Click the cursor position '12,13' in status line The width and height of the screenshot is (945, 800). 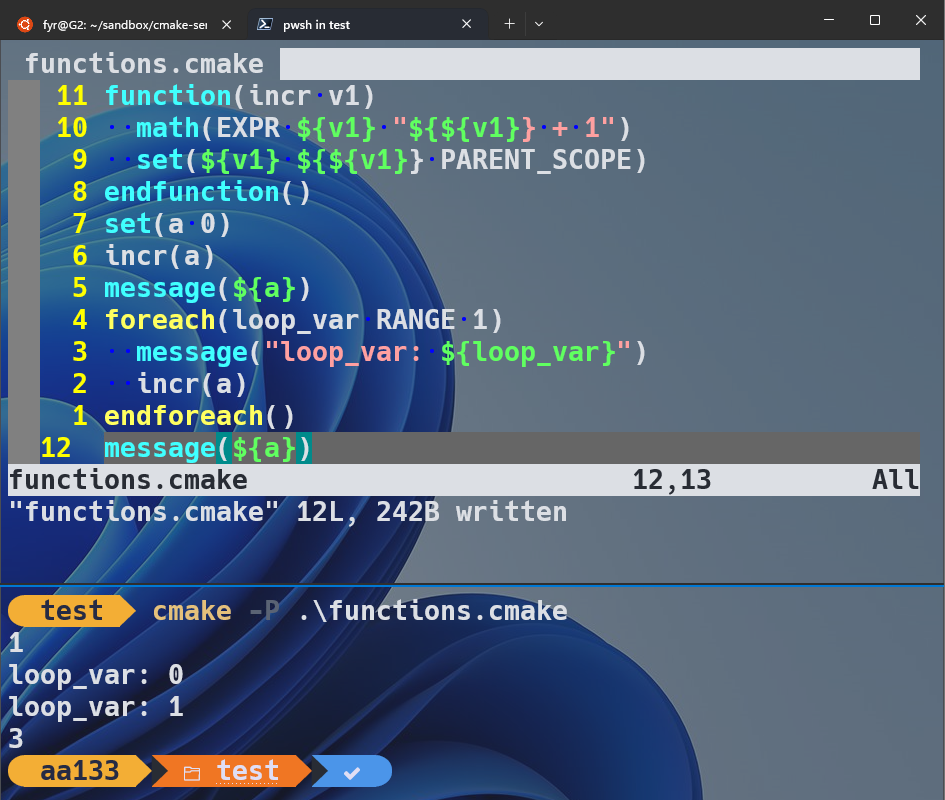pyautogui.click(x=671, y=480)
